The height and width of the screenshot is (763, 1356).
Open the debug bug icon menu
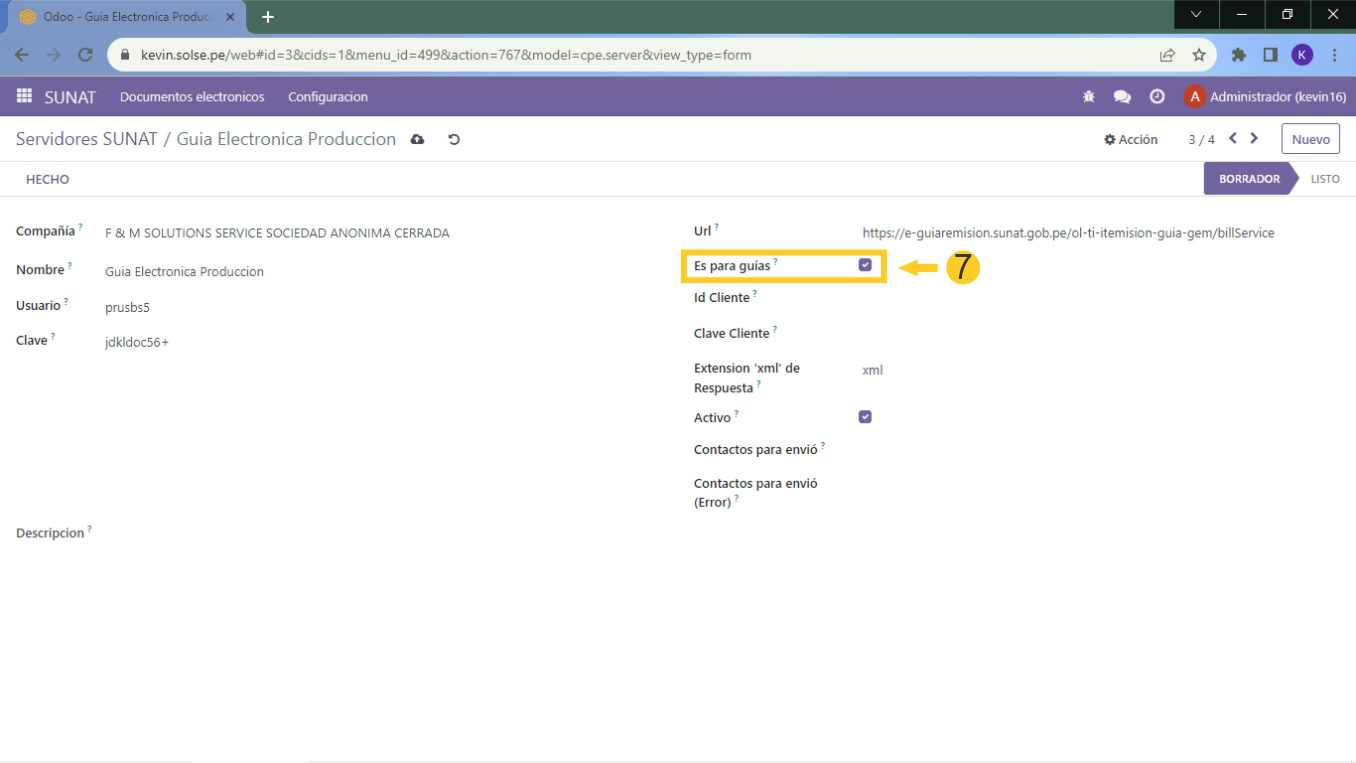[1089, 97]
